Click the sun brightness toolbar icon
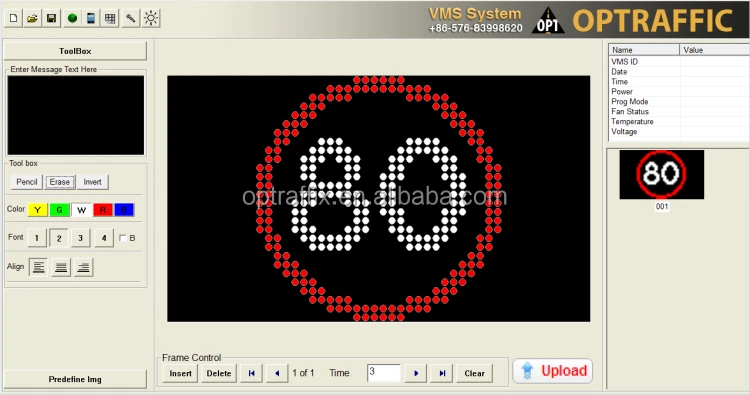The height and width of the screenshot is (395, 750). (151, 19)
